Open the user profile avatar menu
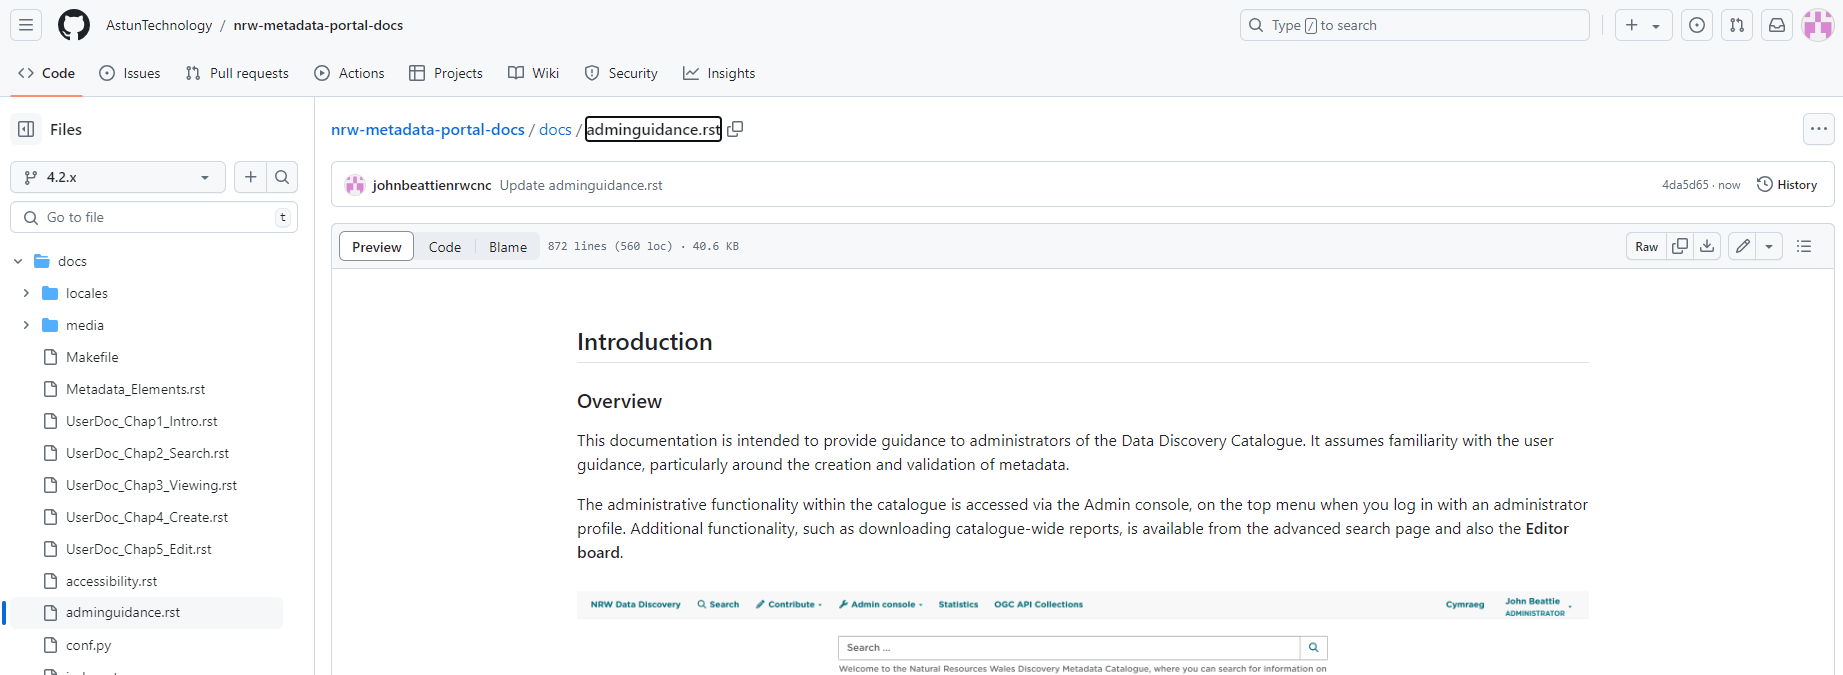The height and width of the screenshot is (675, 1843). pyautogui.click(x=1817, y=25)
